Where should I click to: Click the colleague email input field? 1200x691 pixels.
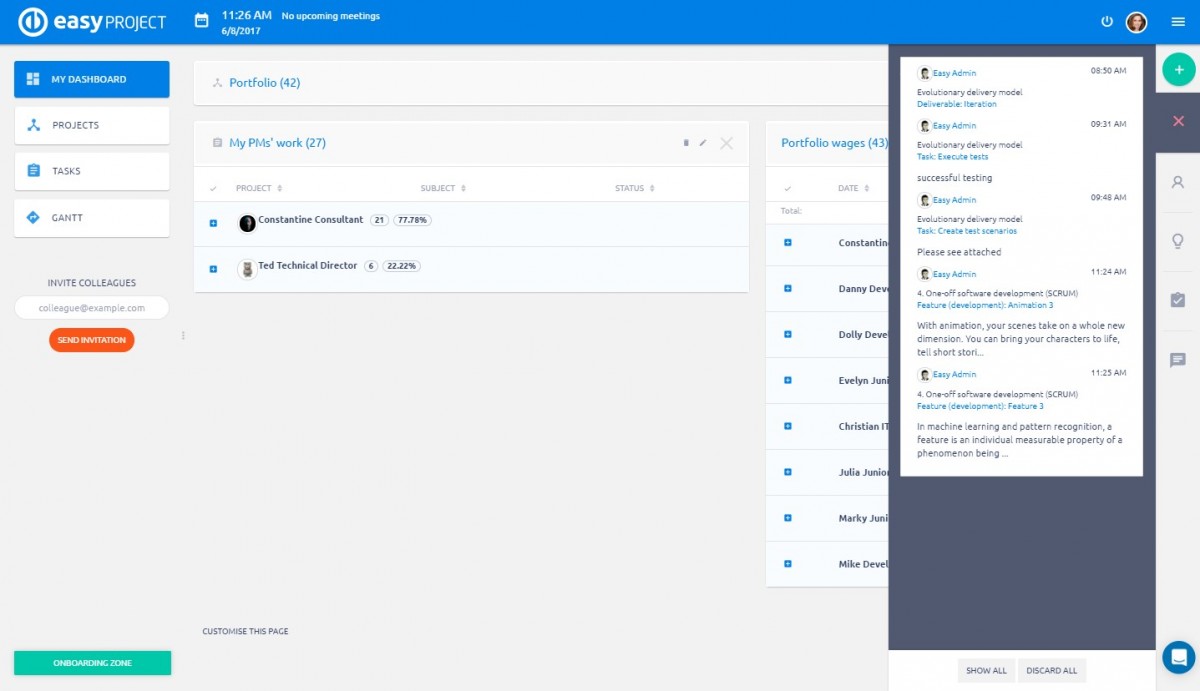[x=92, y=308]
